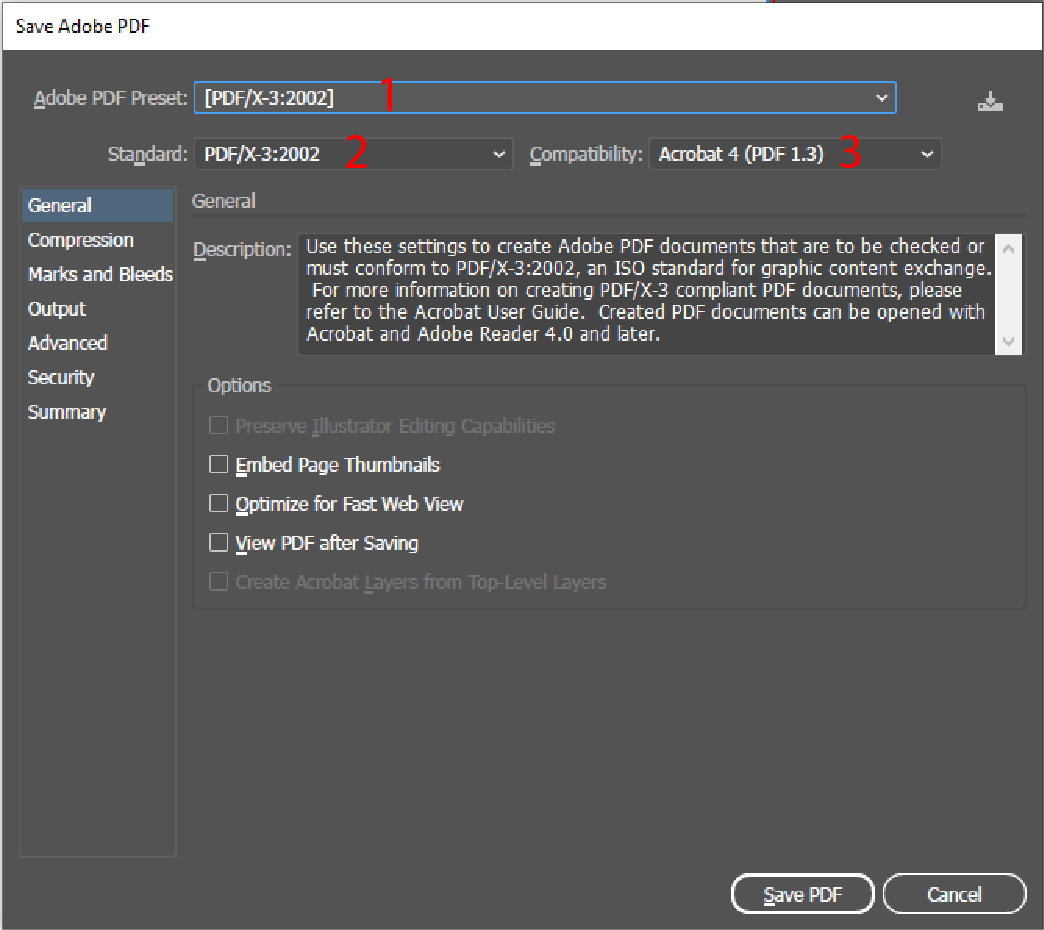Check View PDF after Saving
1044x930 pixels.
pyautogui.click(x=218, y=543)
